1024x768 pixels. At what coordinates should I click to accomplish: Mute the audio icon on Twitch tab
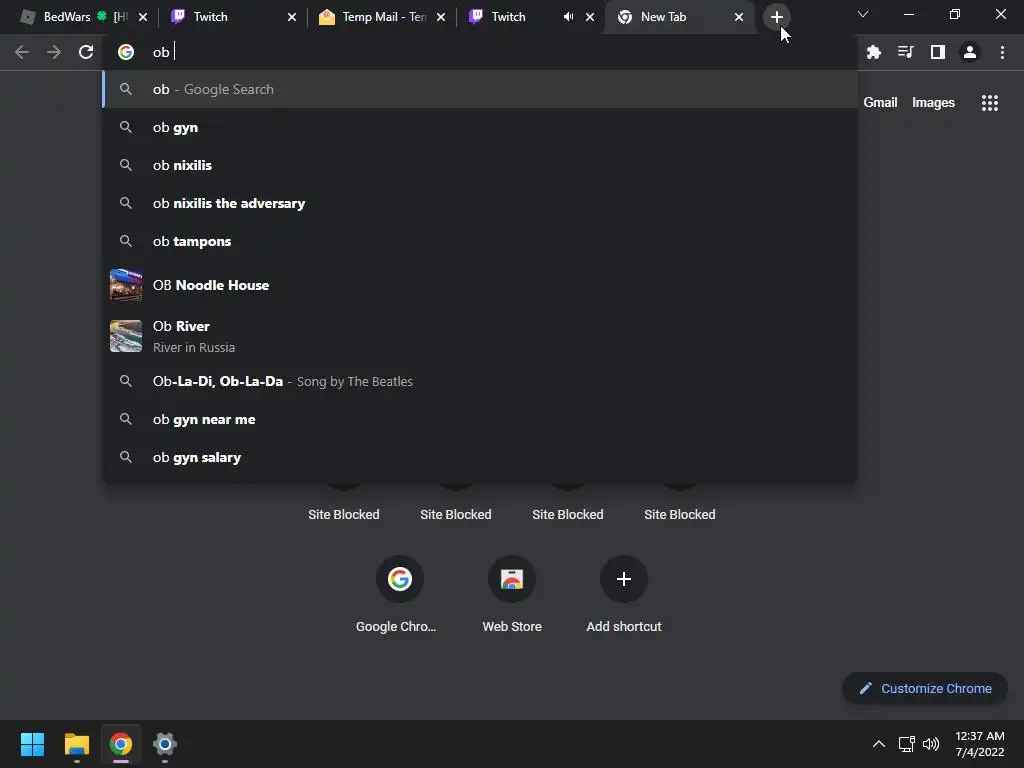coord(568,17)
